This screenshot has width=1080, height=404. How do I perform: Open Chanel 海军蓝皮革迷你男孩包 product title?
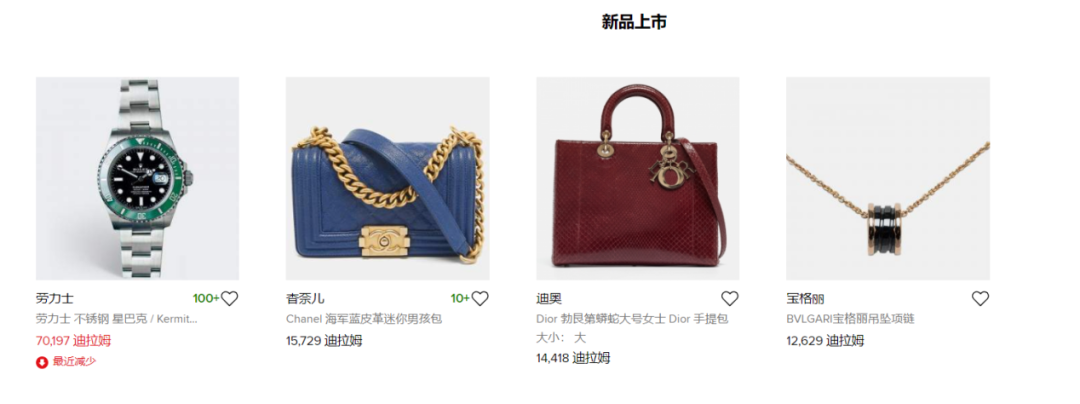click(x=364, y=319)
